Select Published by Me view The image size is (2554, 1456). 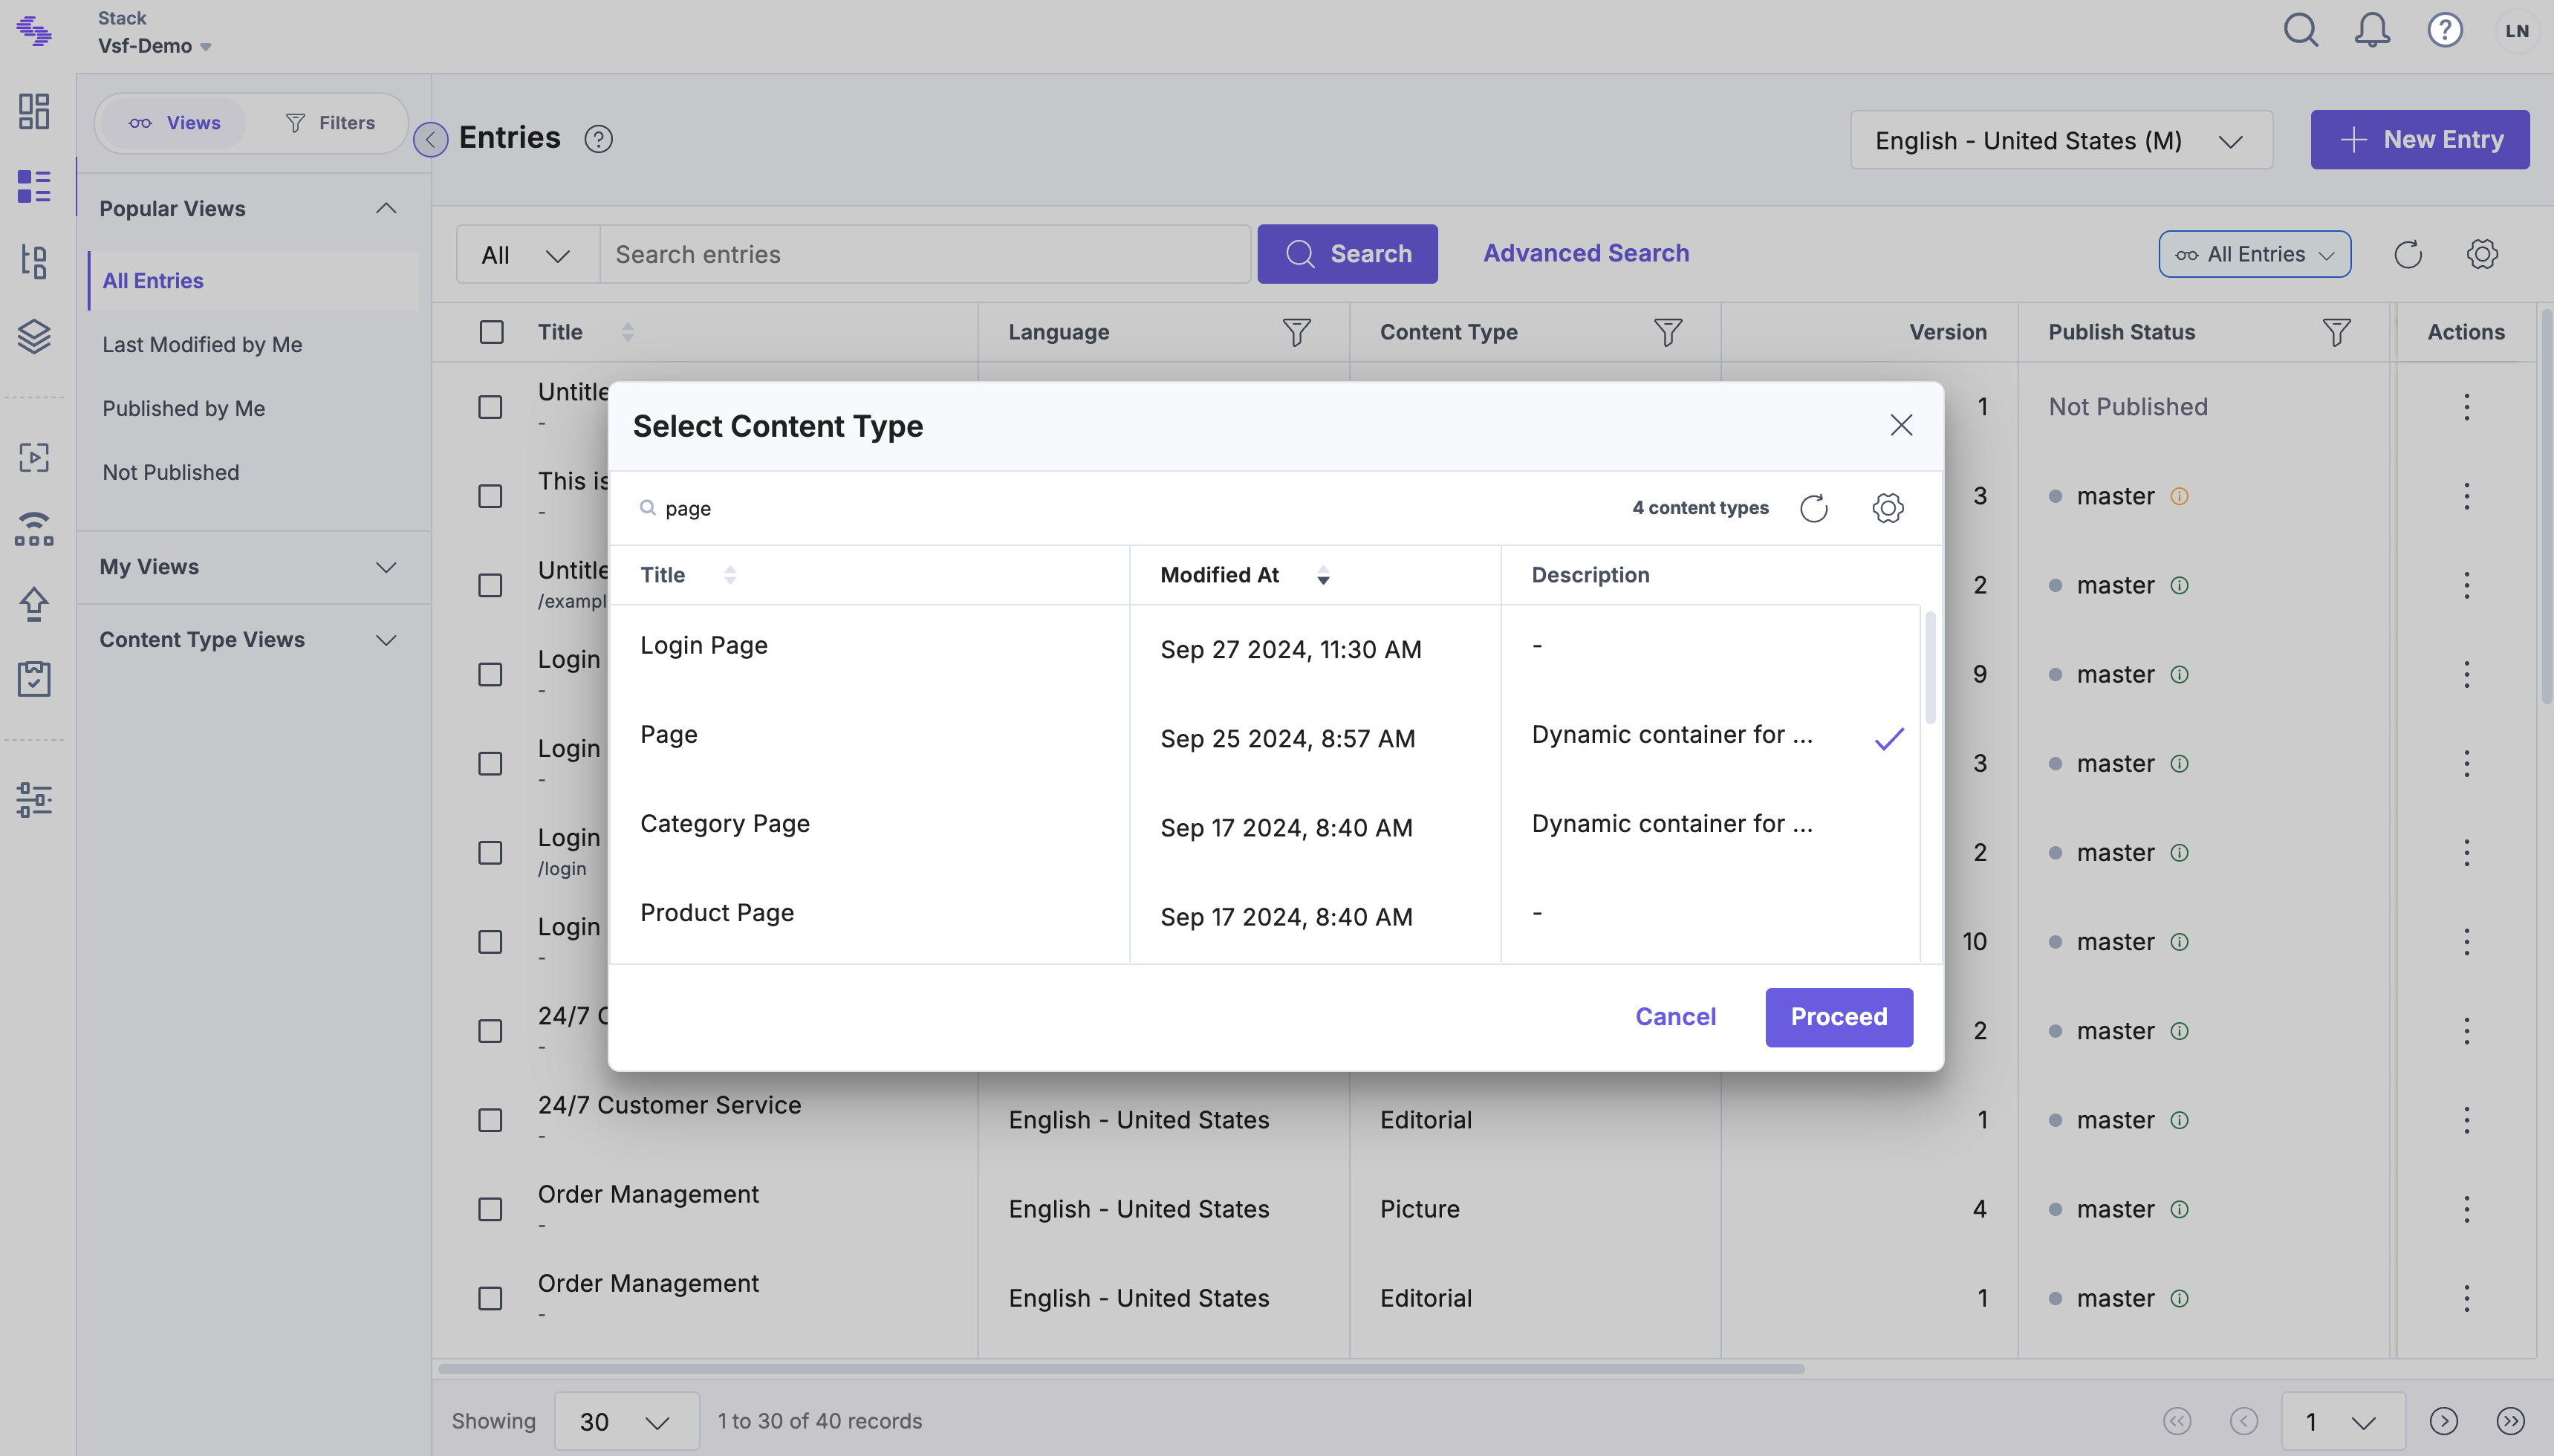[183, 408]
